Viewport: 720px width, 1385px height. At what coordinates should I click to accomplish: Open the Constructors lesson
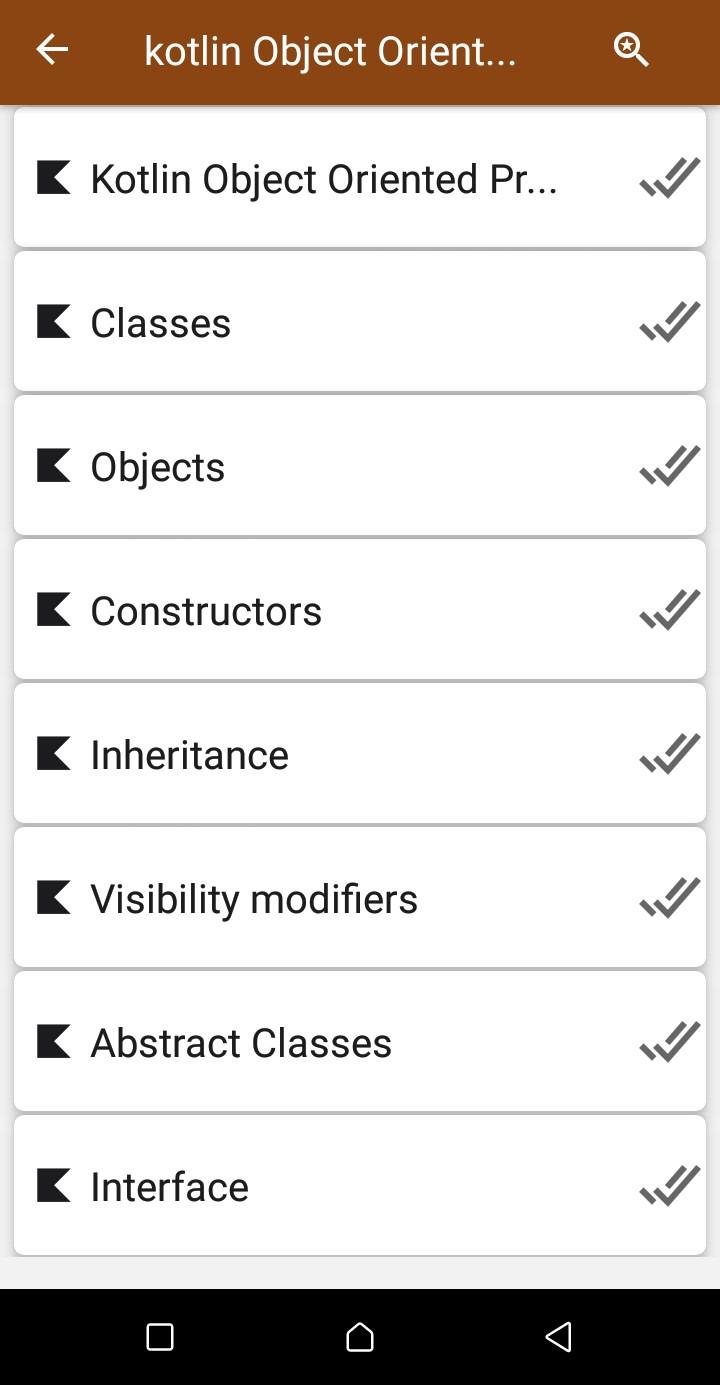click(360, 610)
